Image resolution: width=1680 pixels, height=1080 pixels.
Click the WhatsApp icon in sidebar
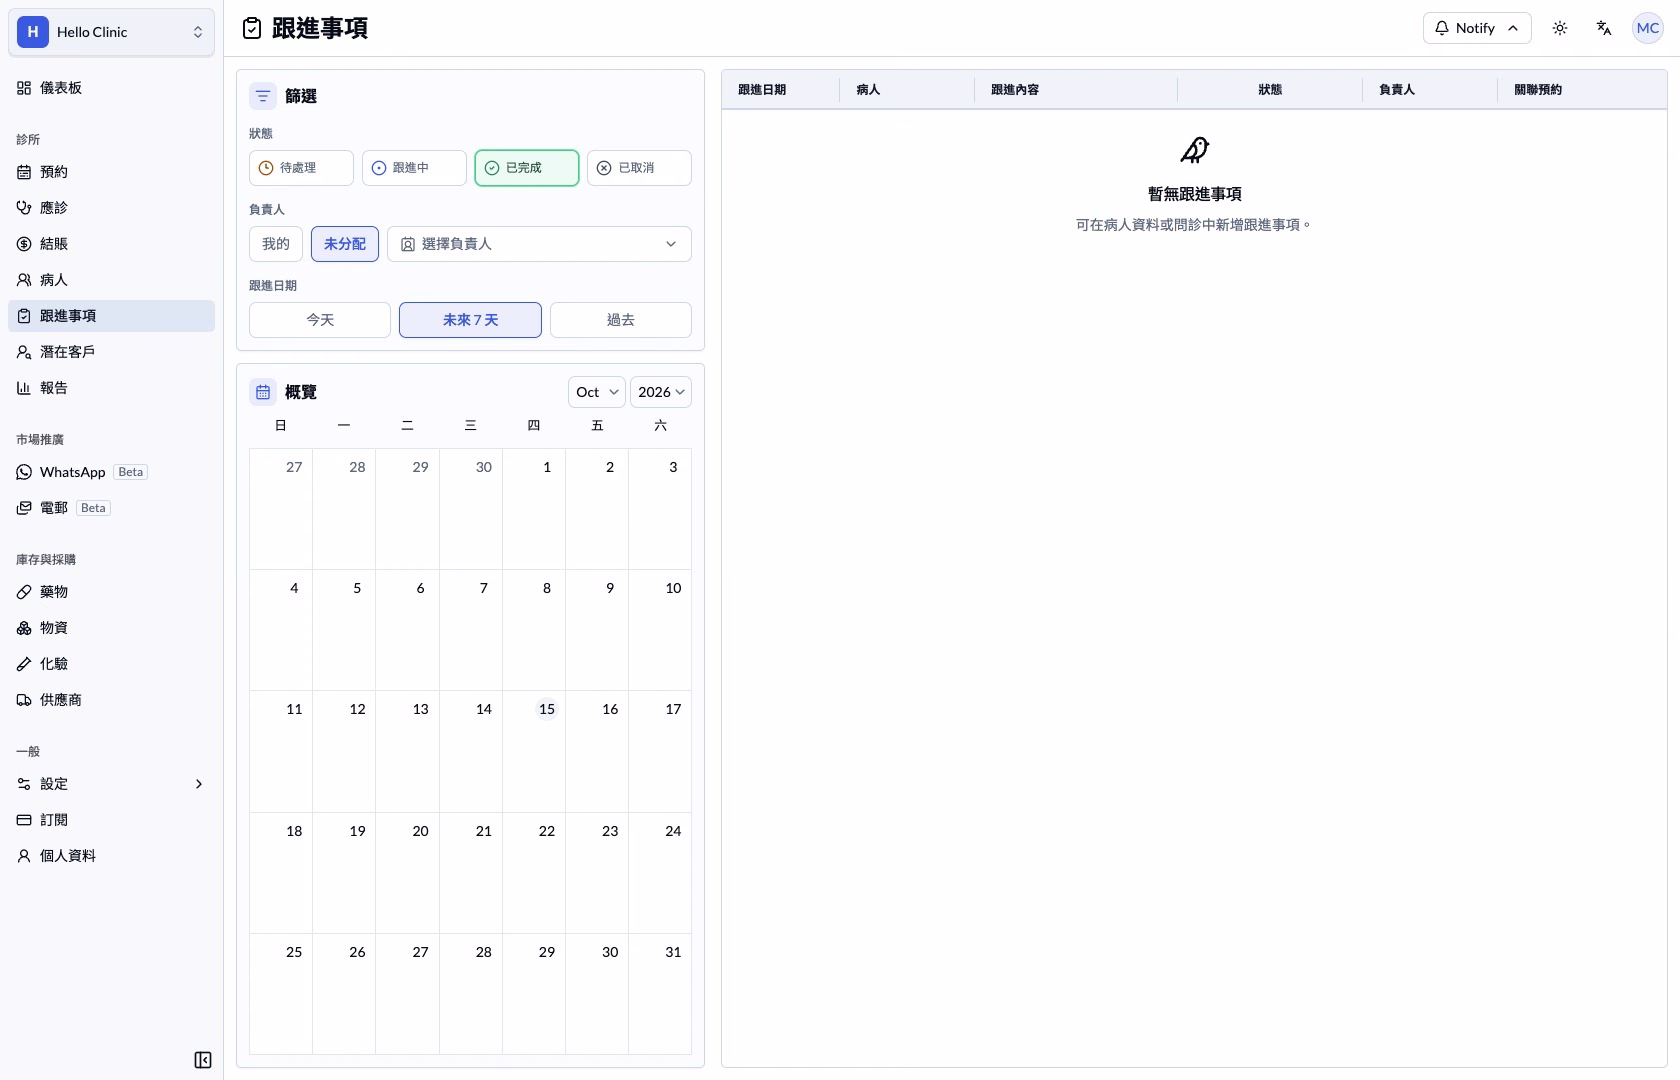pyautogui.click(x=24, y=472)
